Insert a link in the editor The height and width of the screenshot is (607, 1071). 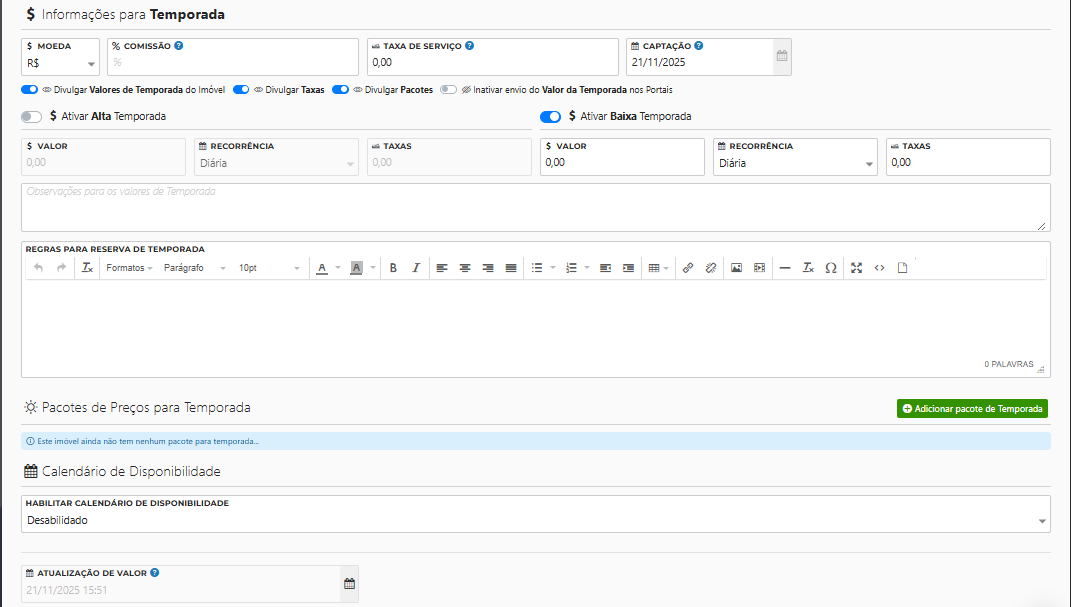687,268
